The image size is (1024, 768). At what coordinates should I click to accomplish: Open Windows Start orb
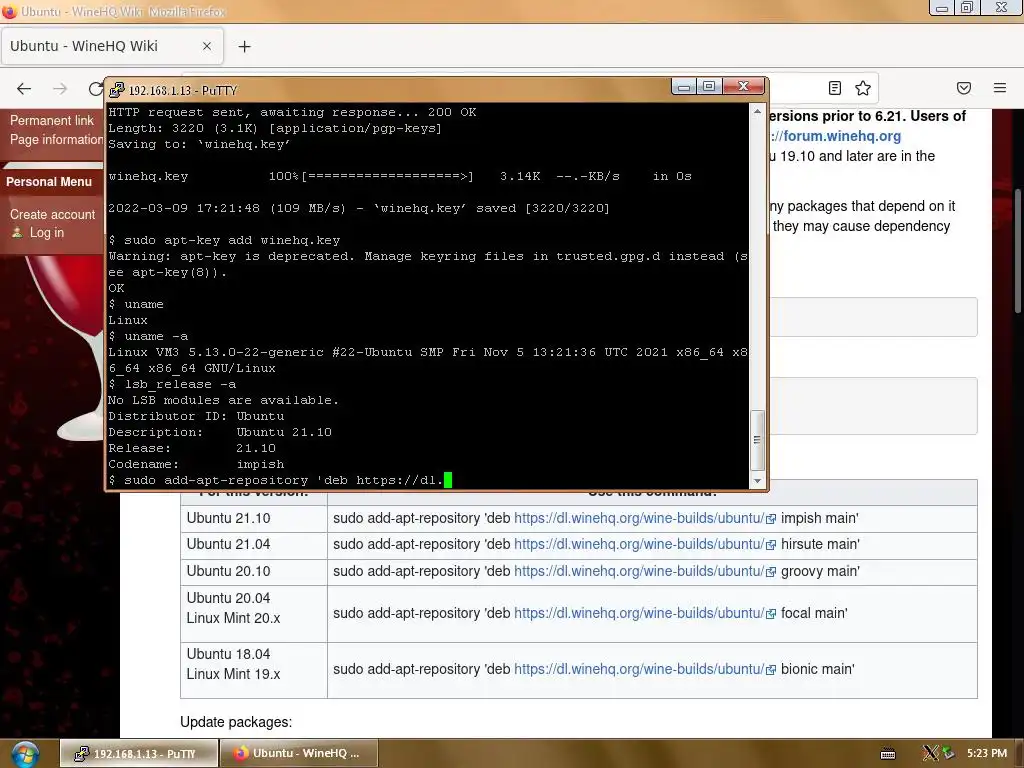(x=25, y=754)
